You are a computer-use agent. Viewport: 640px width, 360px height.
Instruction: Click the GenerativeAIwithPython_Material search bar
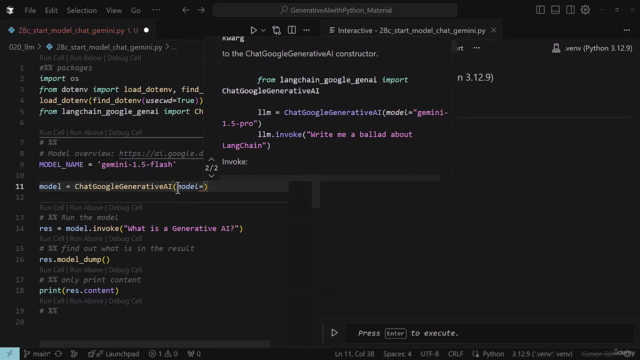pos(335,10)
